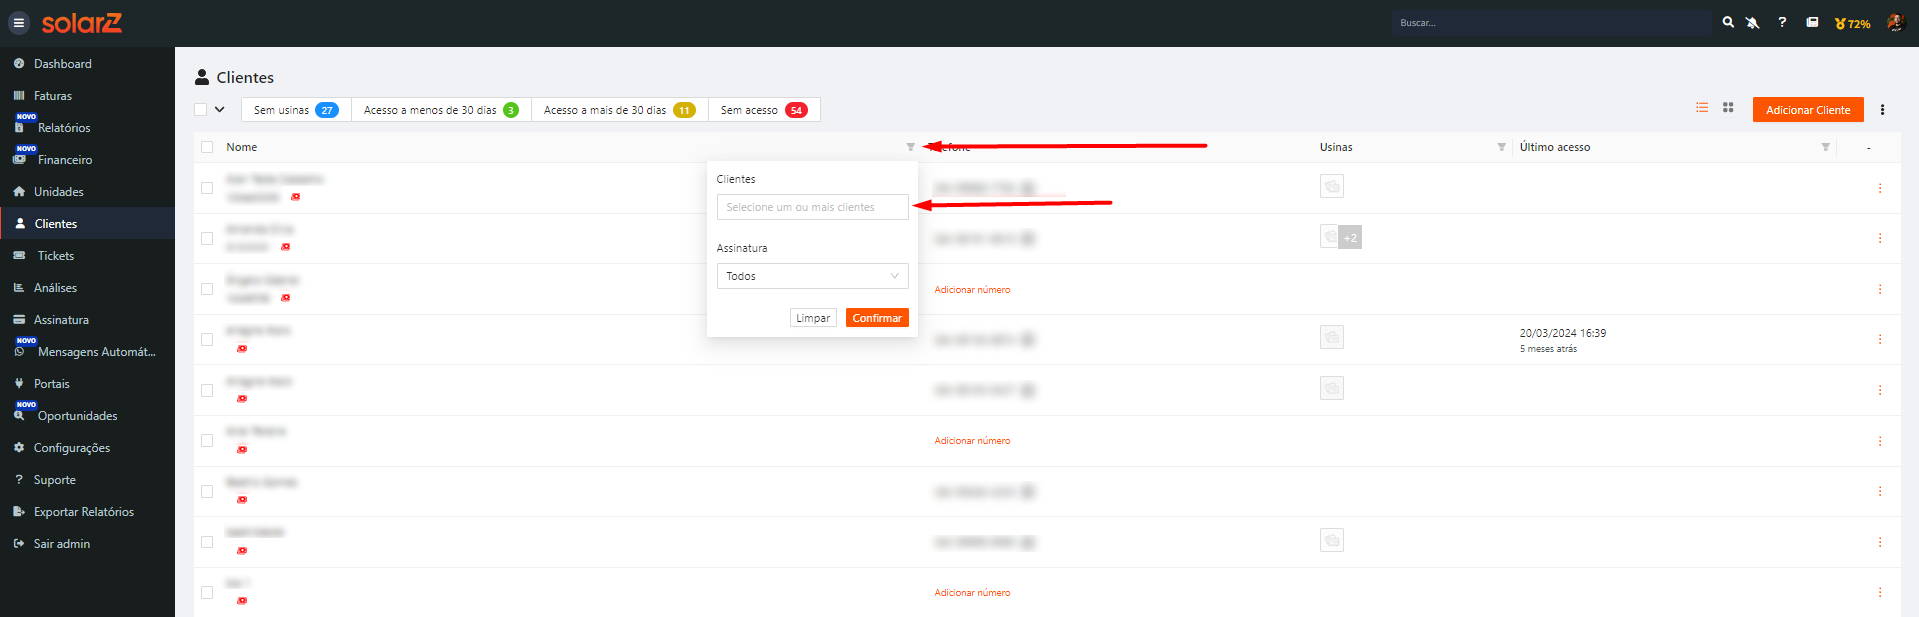Click Limpar in the filter popup

click(x=813, y=318)
